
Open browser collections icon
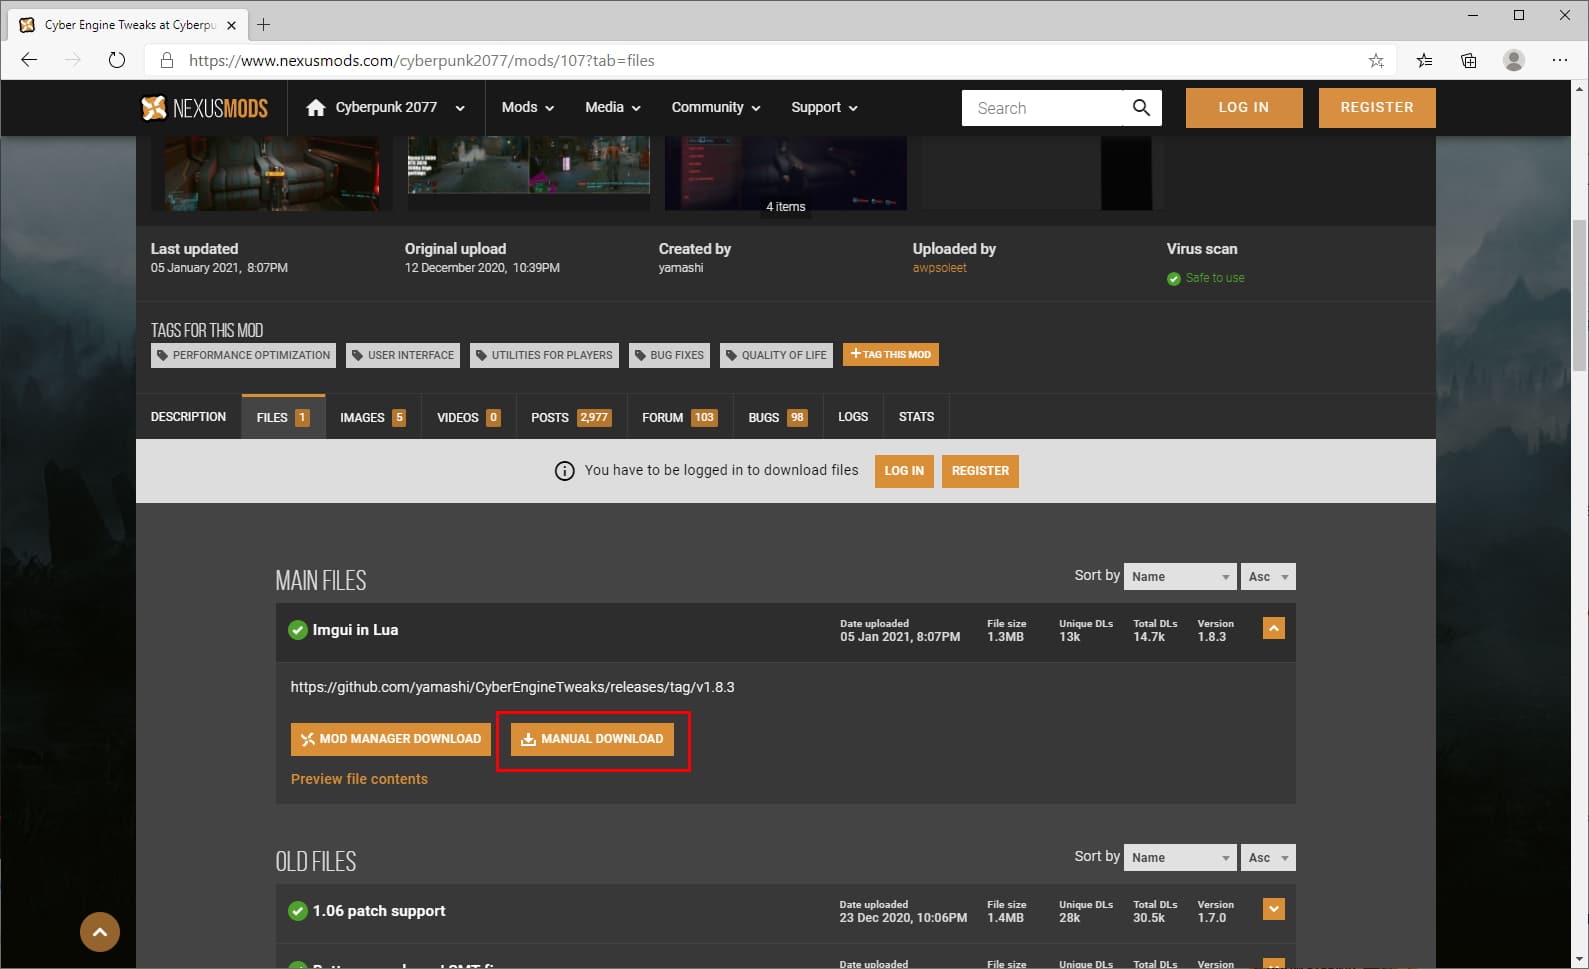click(1468, 60)
